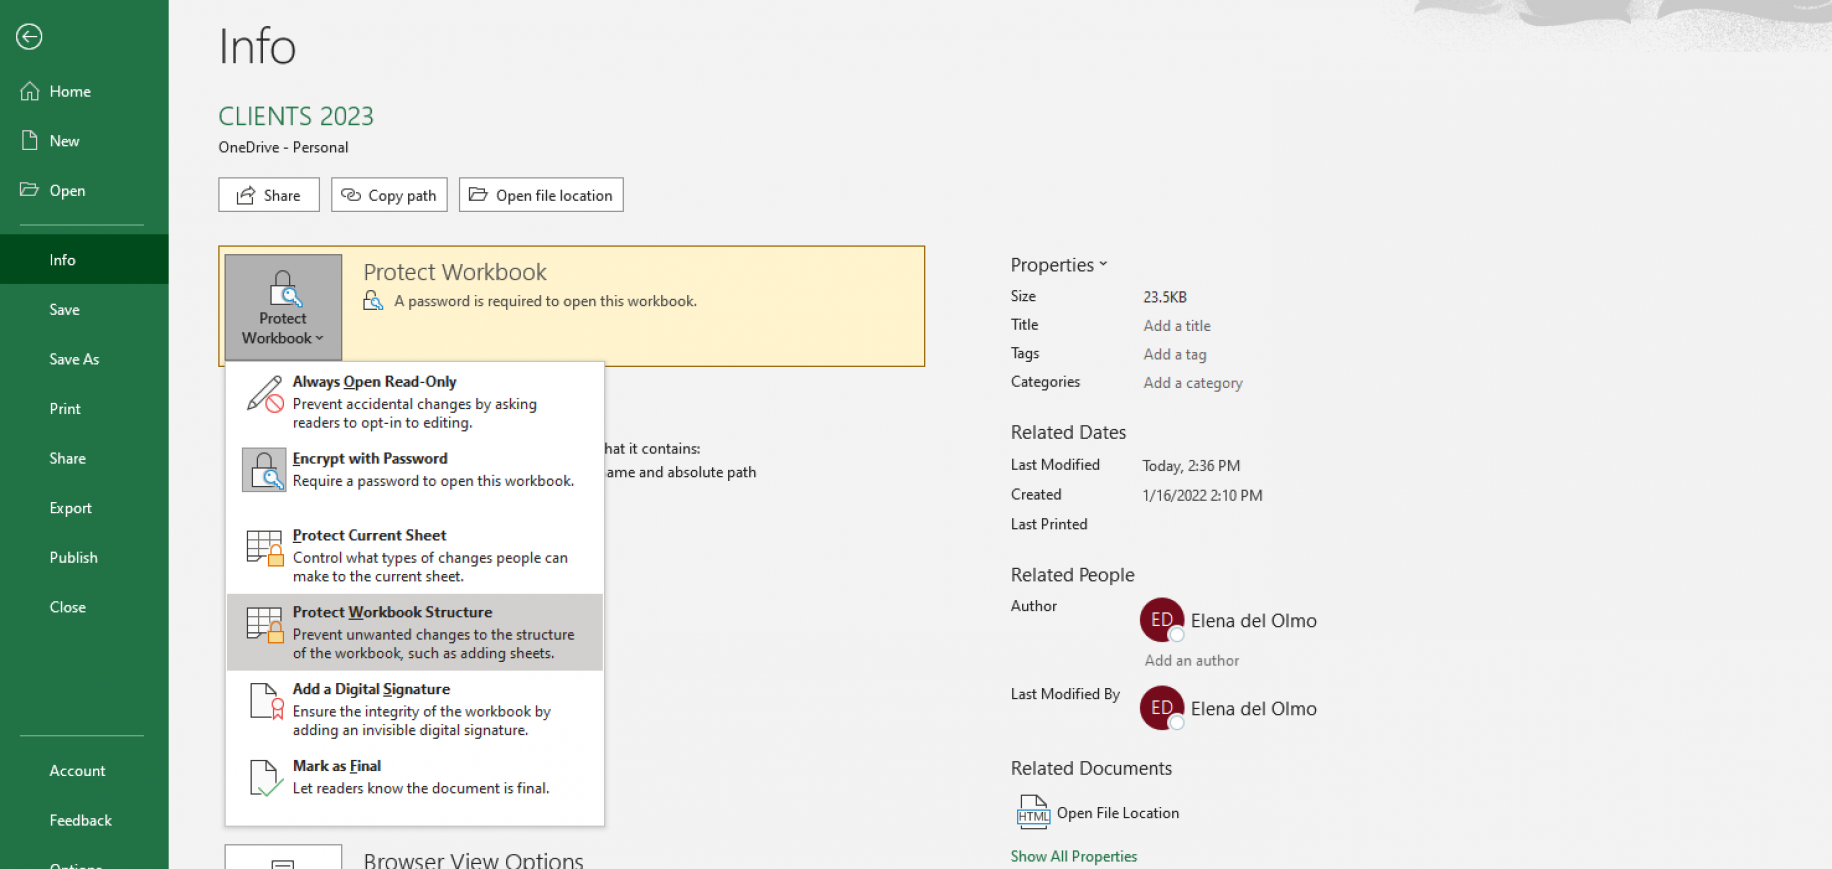
Task: Click the Open File Location HTML icon
Action: (x=1033, y=812)
